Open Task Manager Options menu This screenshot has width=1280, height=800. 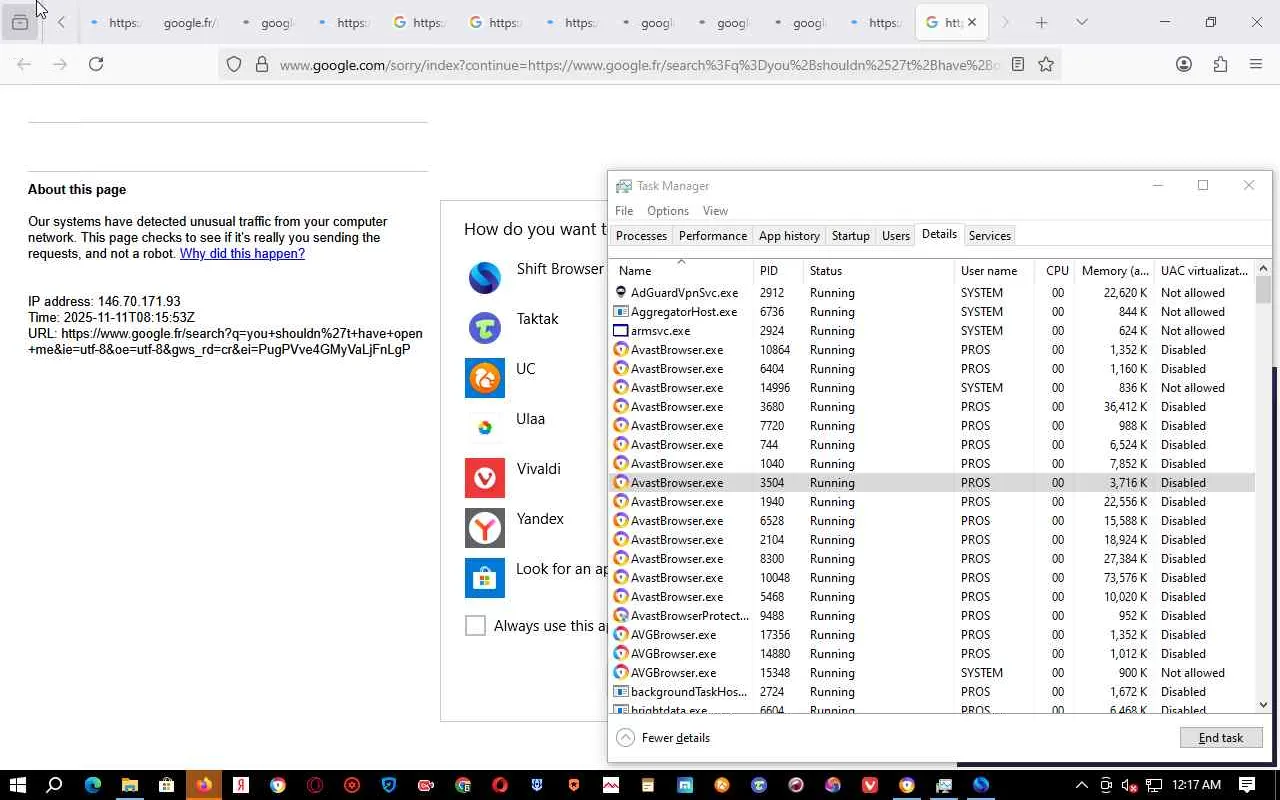point(668,211)
